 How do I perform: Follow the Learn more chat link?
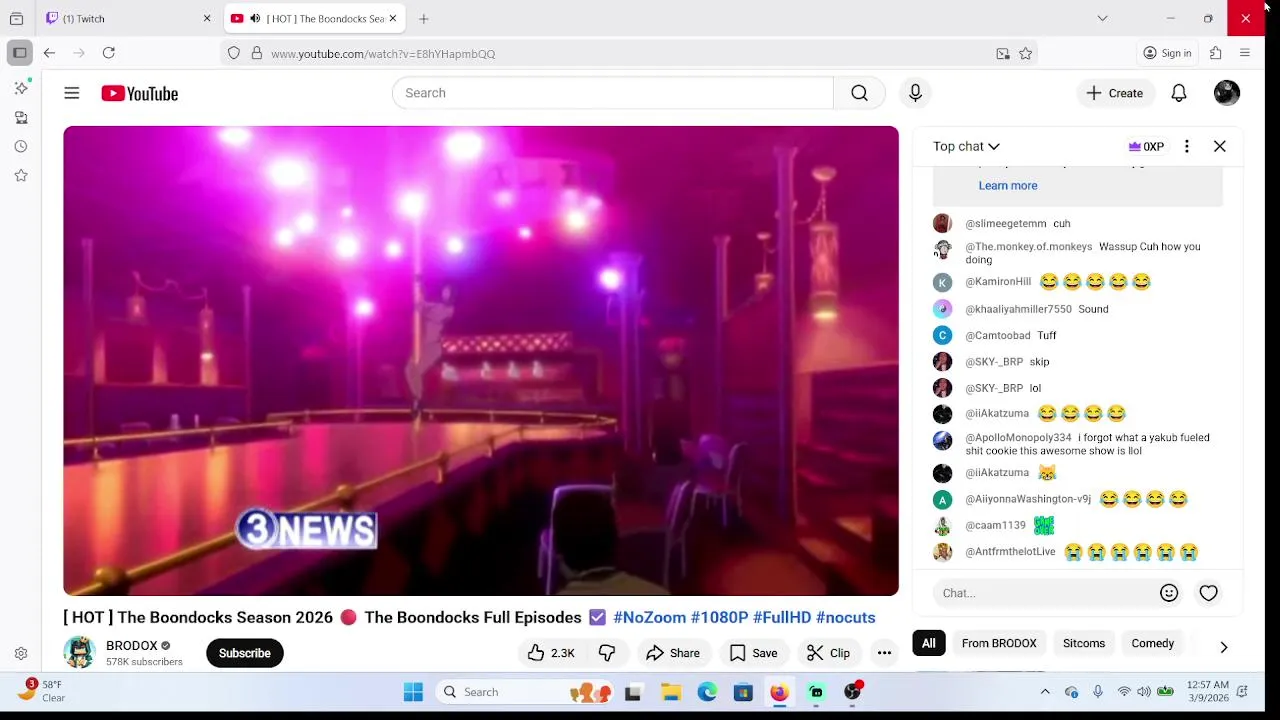(x=1008, y=185)
